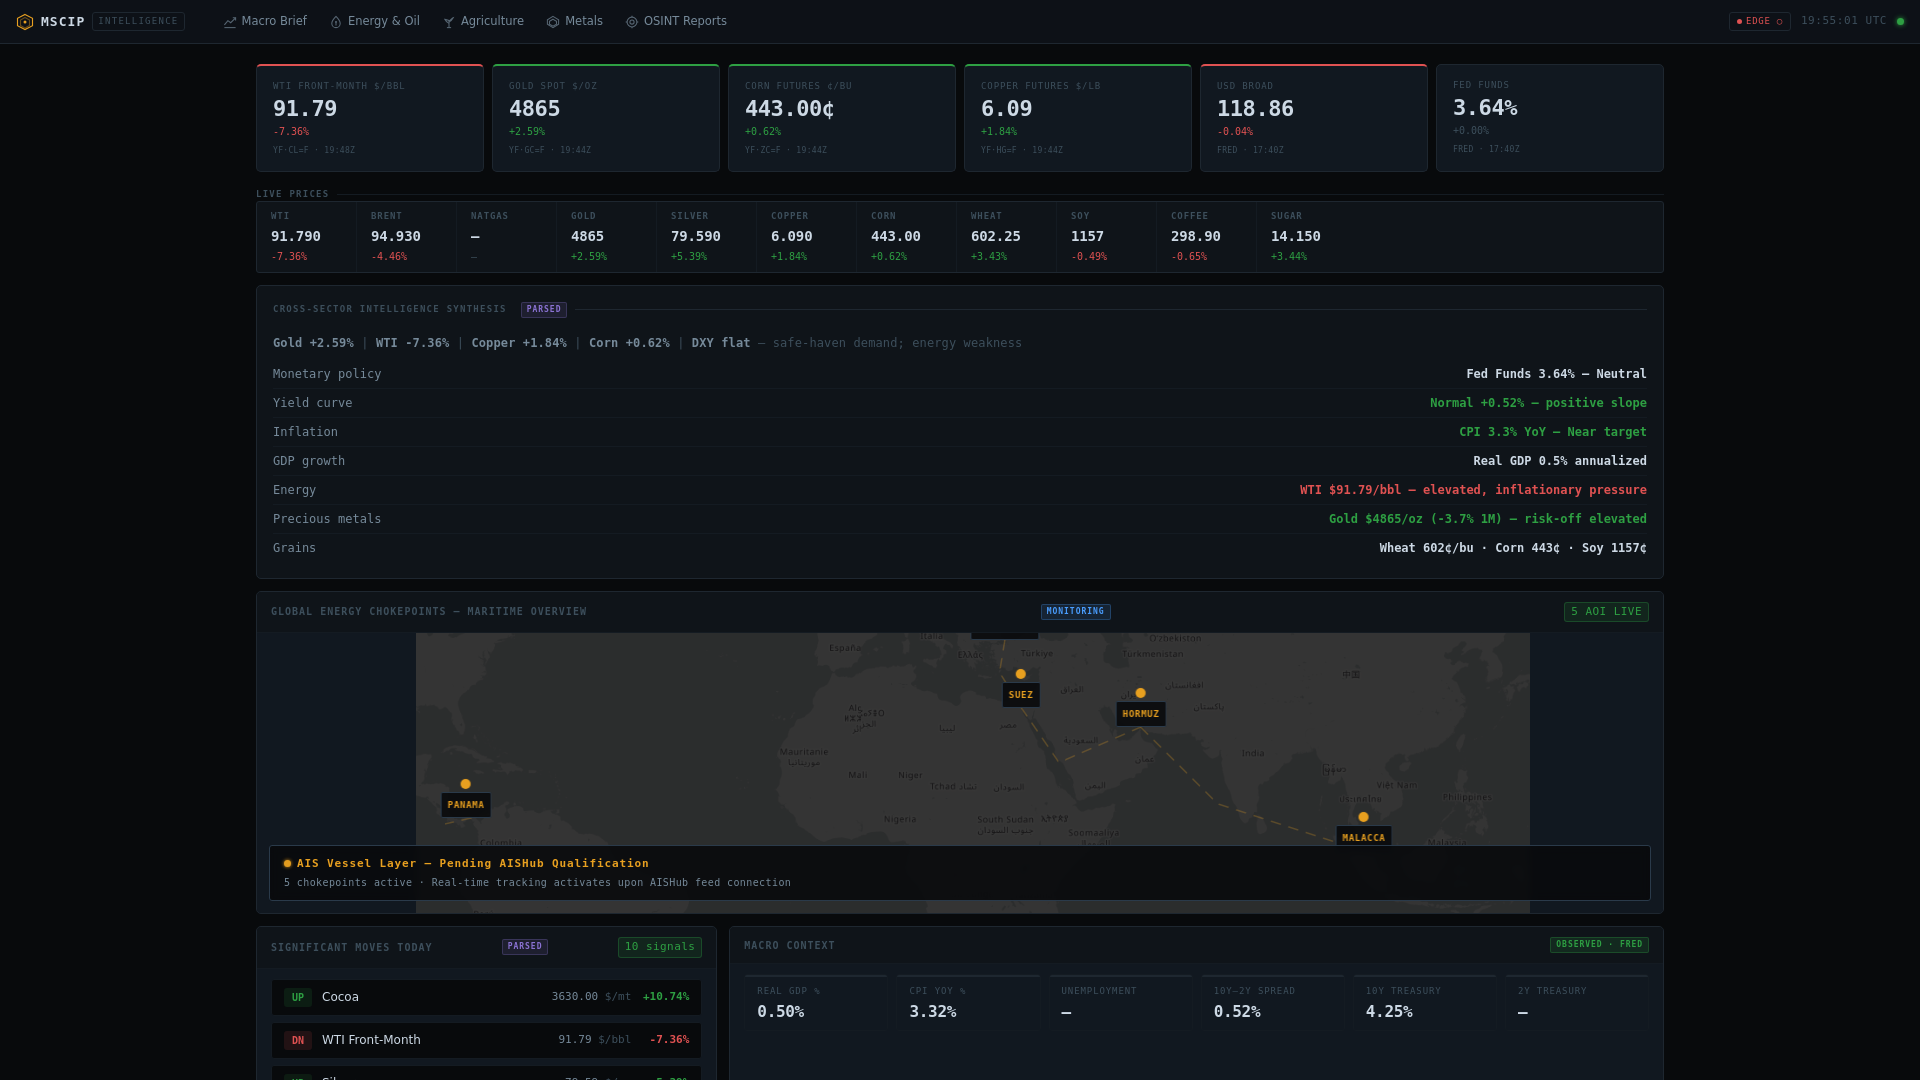Switch to OSINT Reports tab

point(676,21)
